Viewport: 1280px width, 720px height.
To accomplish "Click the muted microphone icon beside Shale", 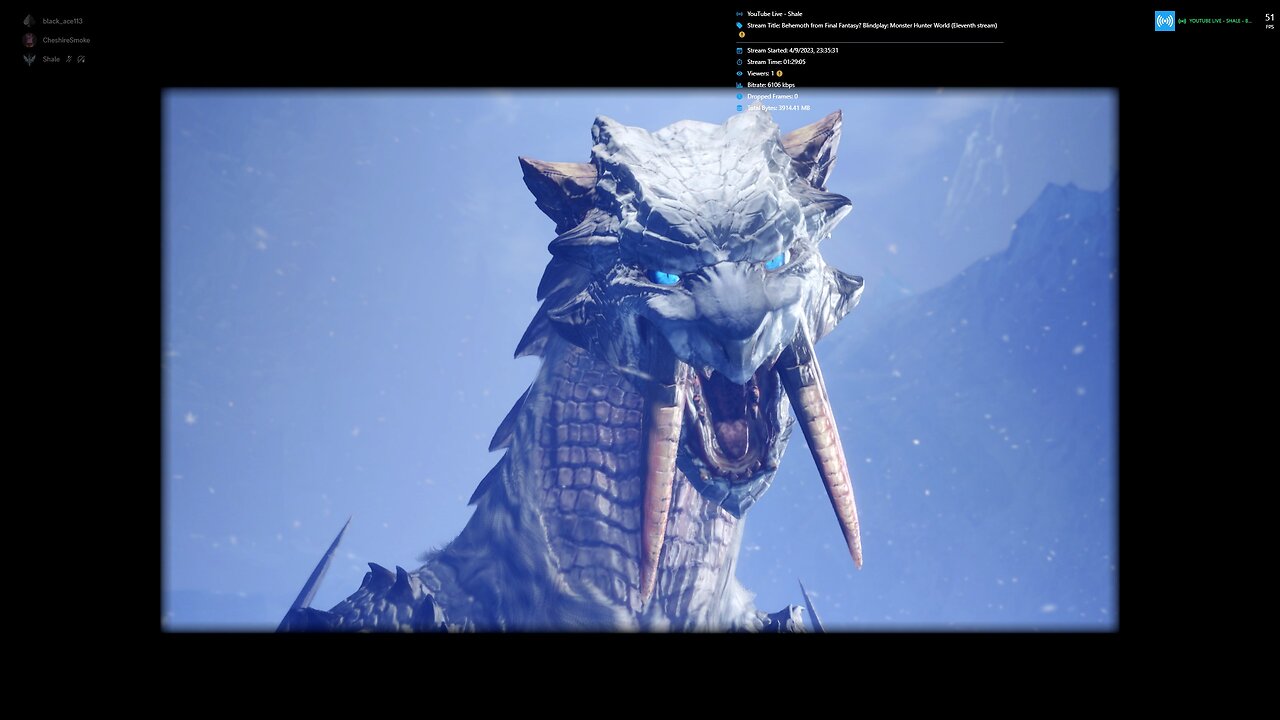I will pyautogui.click(x=69, y=59).
